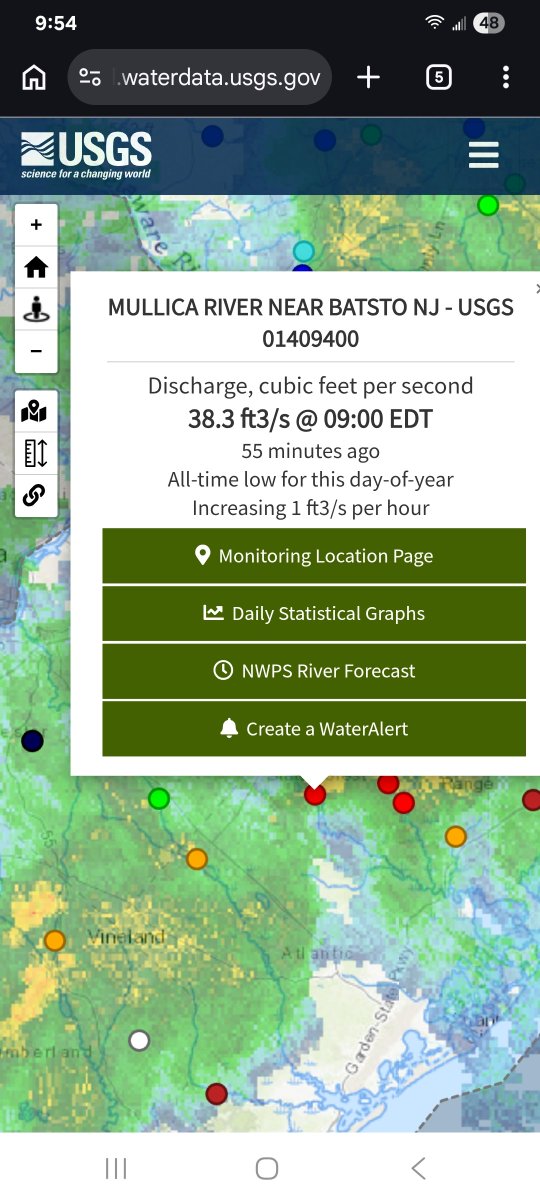Open the legend tool icon
Viewport: 540px width, 1200px height.
pyautogui.click(x=35, y=453)
